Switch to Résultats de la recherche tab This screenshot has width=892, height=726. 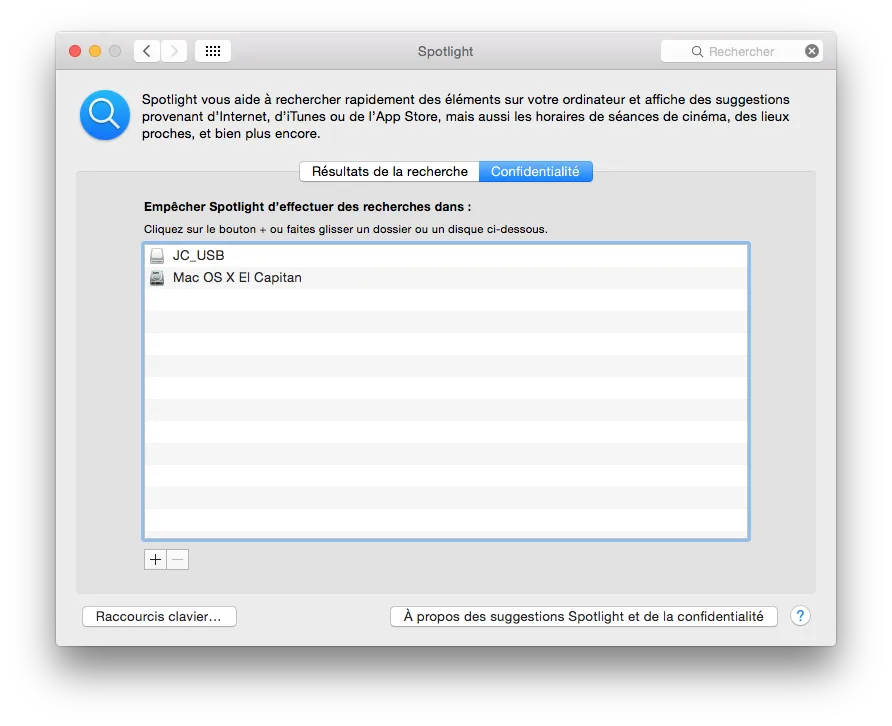(x=390, y=171)
